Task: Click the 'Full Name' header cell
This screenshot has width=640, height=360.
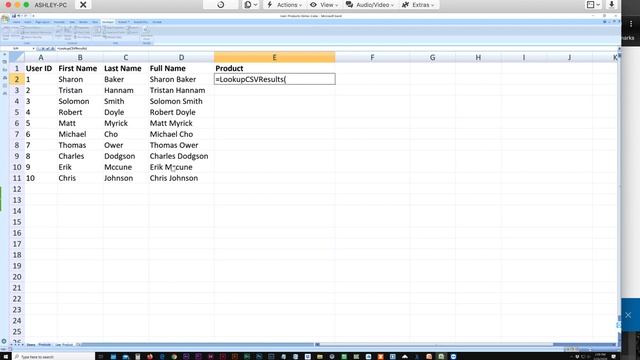Action: pyautogui.click(x=181, y=68)
